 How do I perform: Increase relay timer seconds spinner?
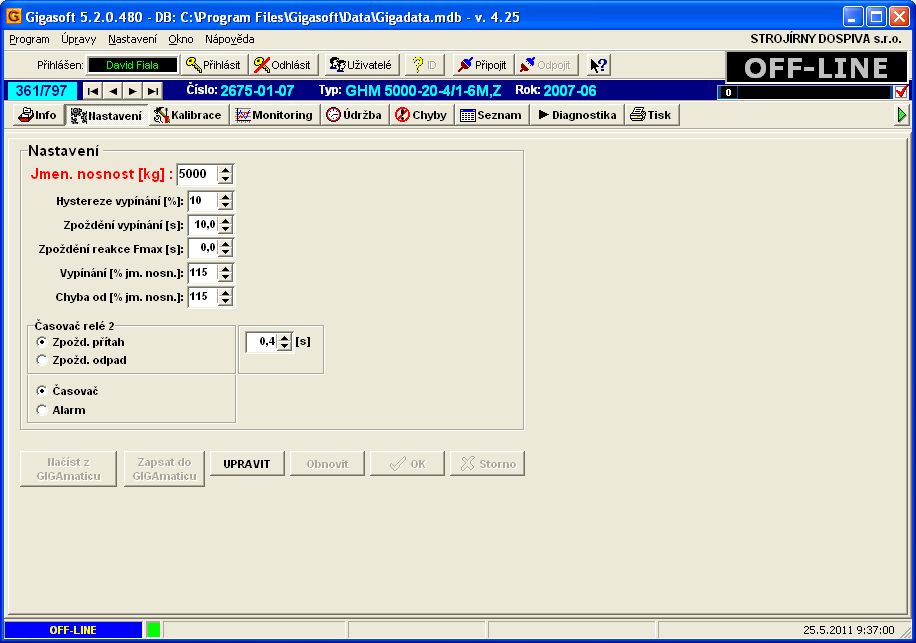[285, 337]
